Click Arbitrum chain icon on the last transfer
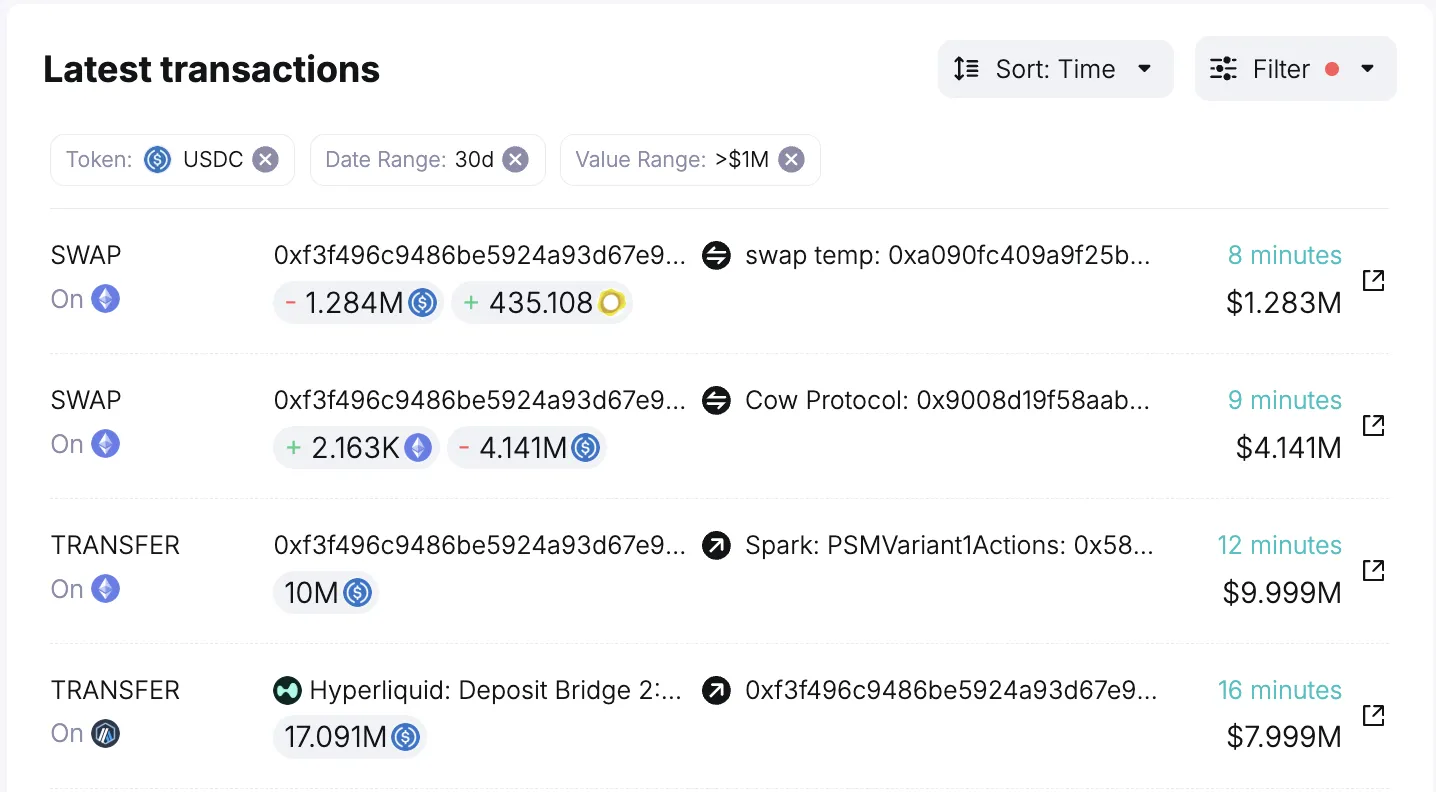The width and height of the screenshot is (1436, 792). 106,734
